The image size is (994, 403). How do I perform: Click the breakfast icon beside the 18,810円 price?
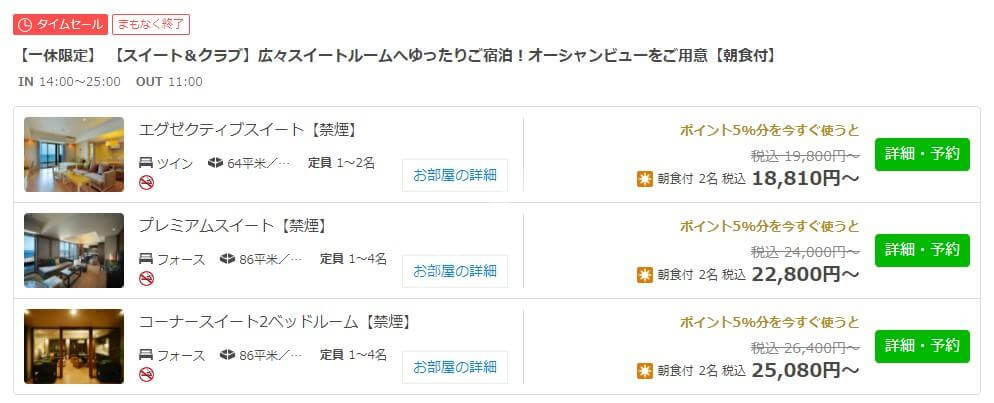[x=645, y=179]
